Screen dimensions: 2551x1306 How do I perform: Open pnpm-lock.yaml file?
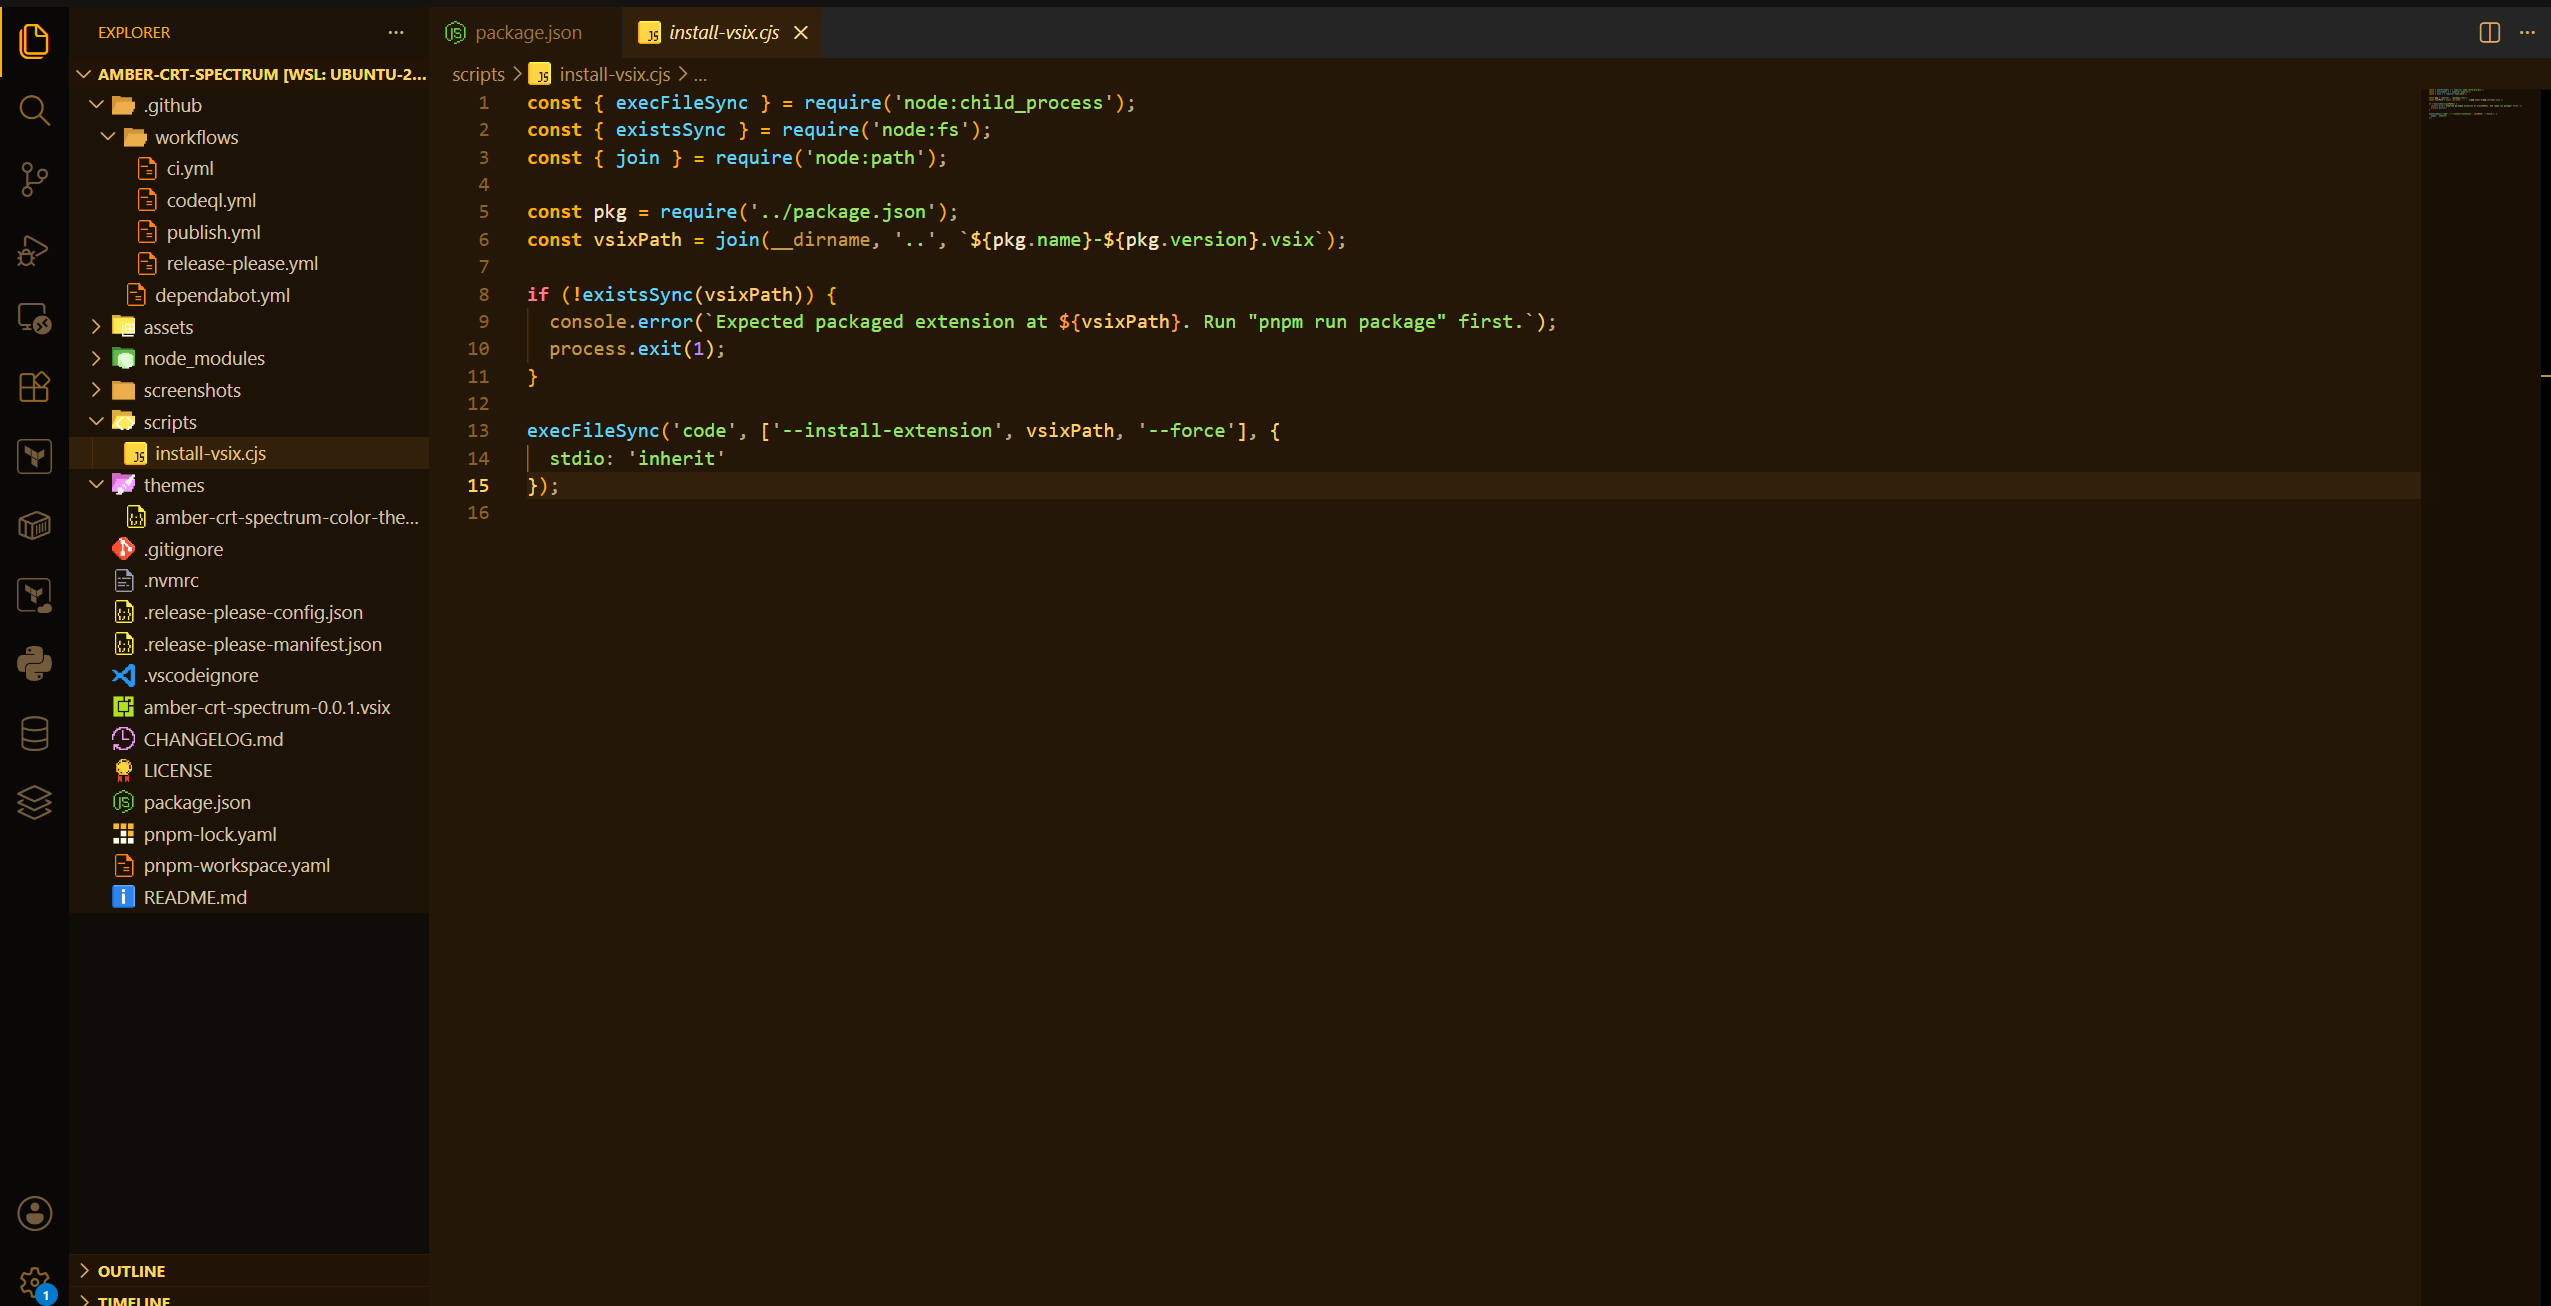(250, 834)
